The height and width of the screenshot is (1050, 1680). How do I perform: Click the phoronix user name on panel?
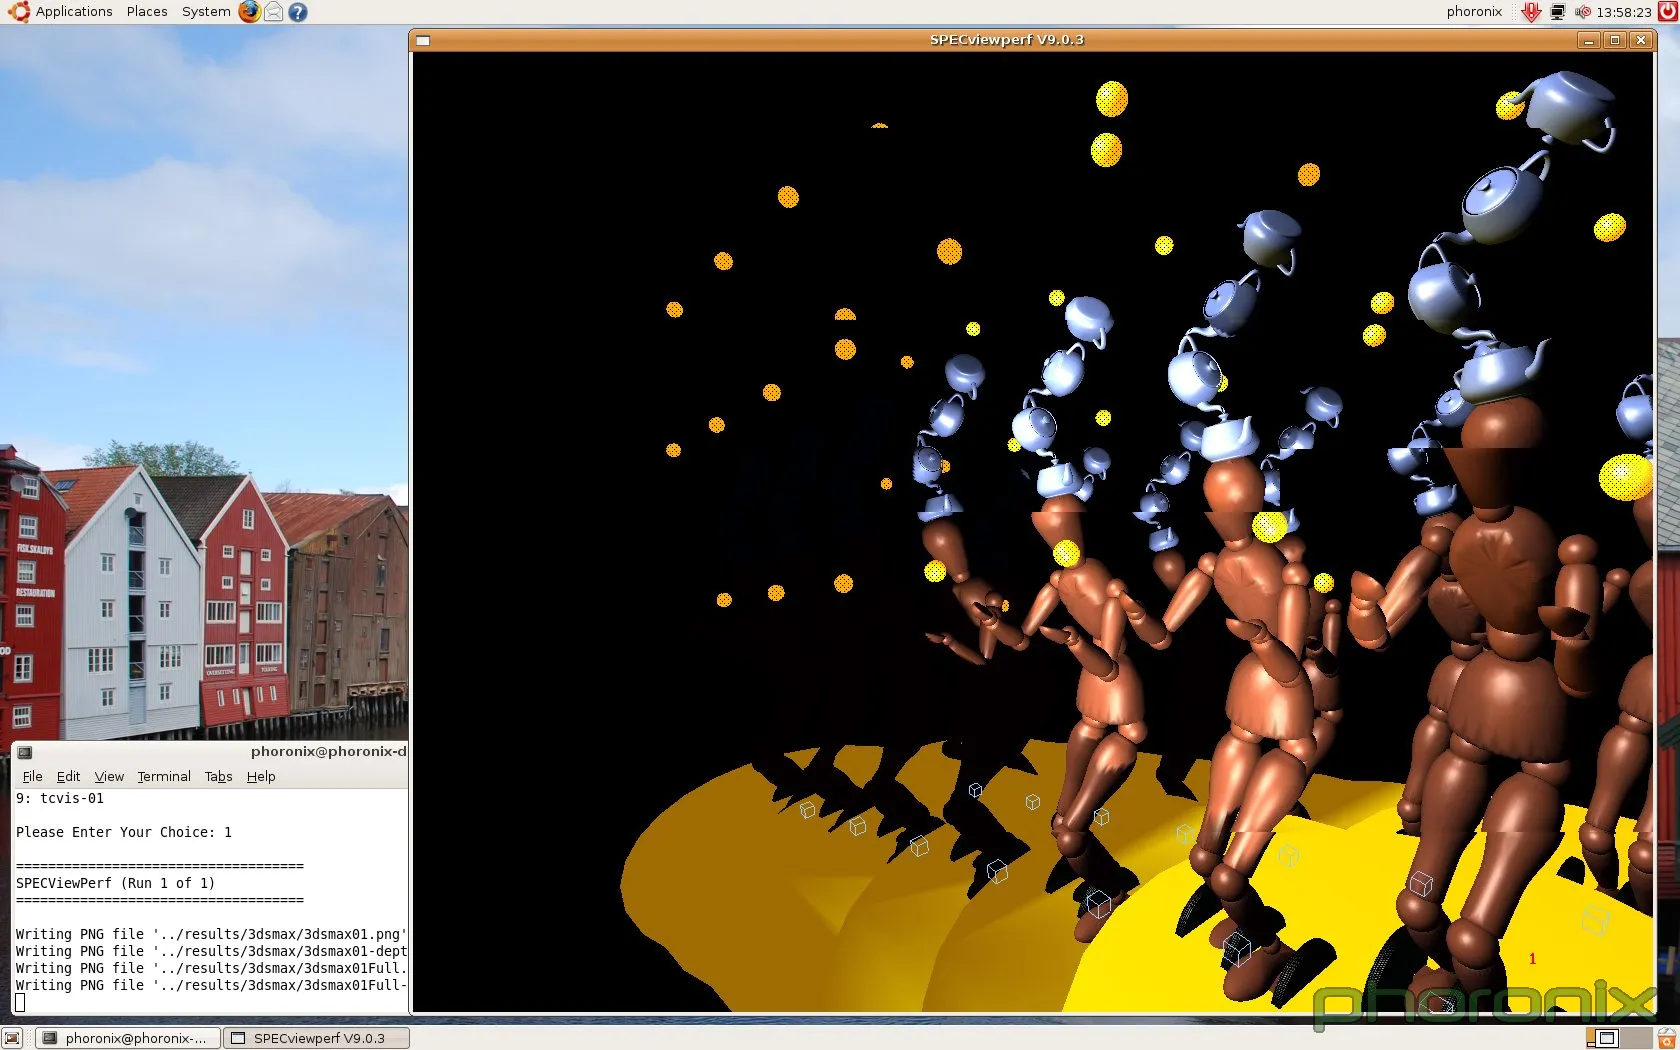tap(1474, 12)
